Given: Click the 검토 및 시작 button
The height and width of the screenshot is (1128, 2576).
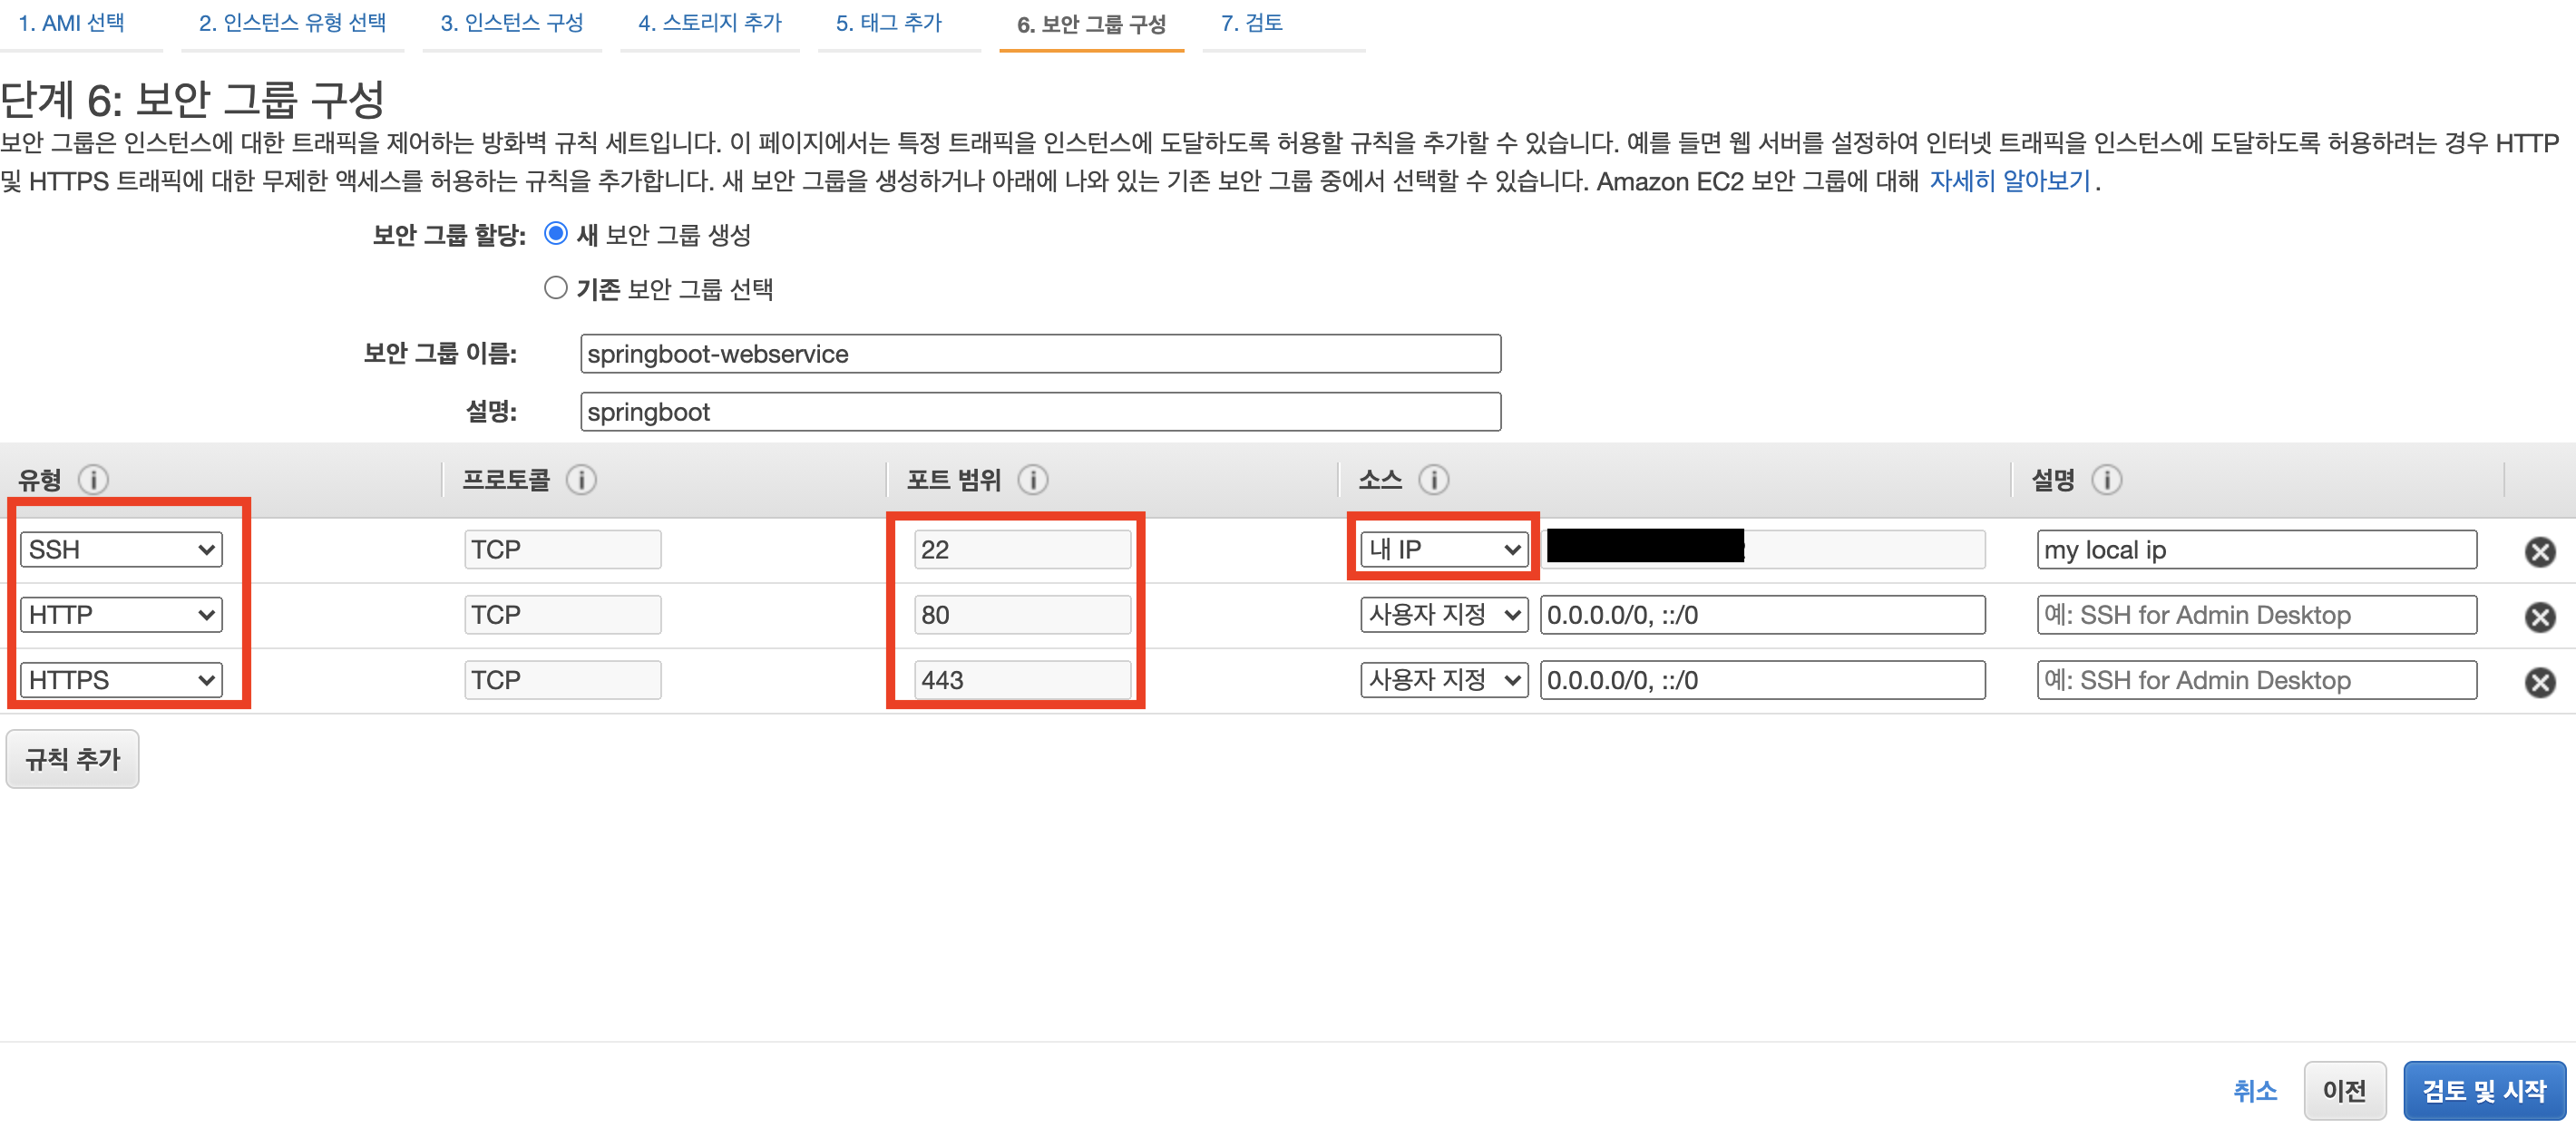Looking at the screenshot, I should pyautogui.click(x=2483, y=1090).
